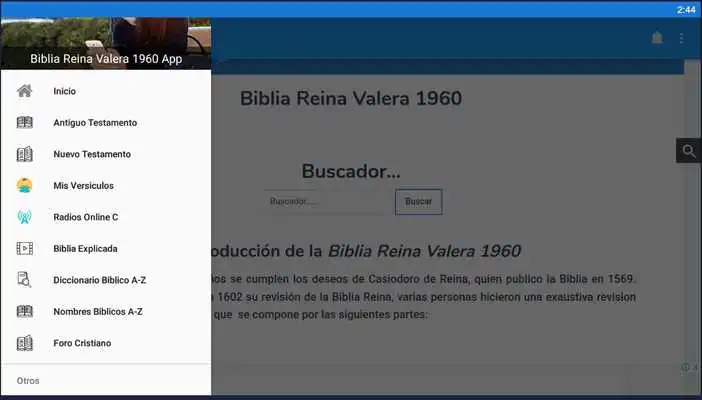Open the three-dot overflow menu
This screenshot has height=400, width=702.
[x=681, y=38]
